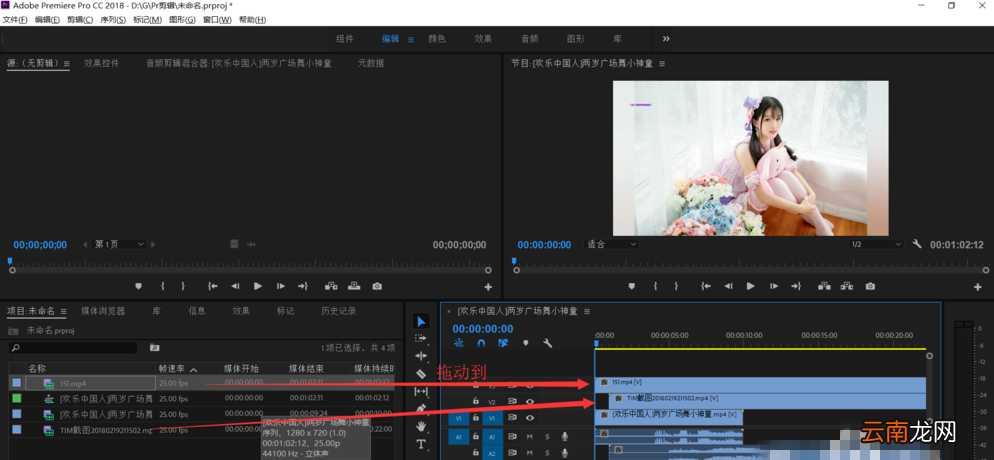Solo the A1 audio track
The width and height of the screenshot is (994, 460).
547,436
